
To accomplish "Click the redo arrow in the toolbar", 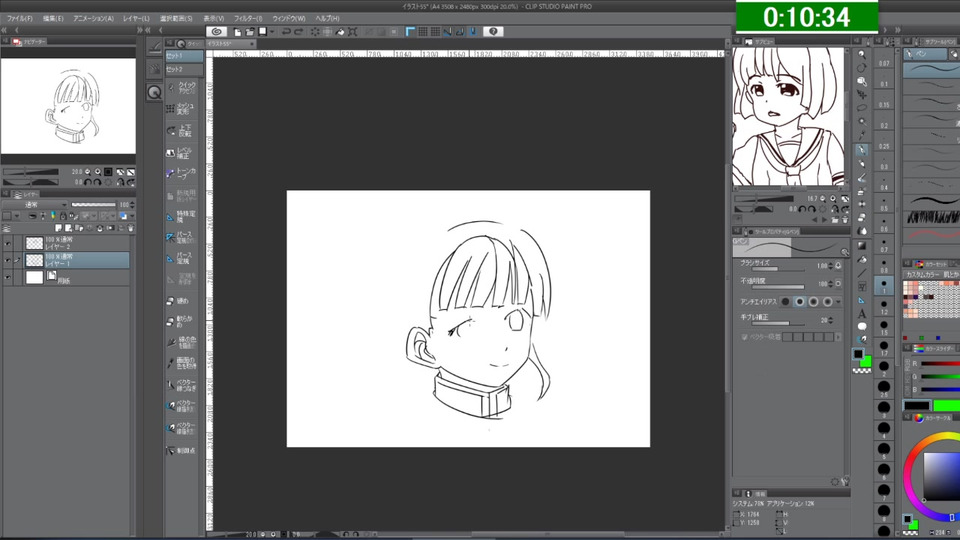I will tap(298, 32).
